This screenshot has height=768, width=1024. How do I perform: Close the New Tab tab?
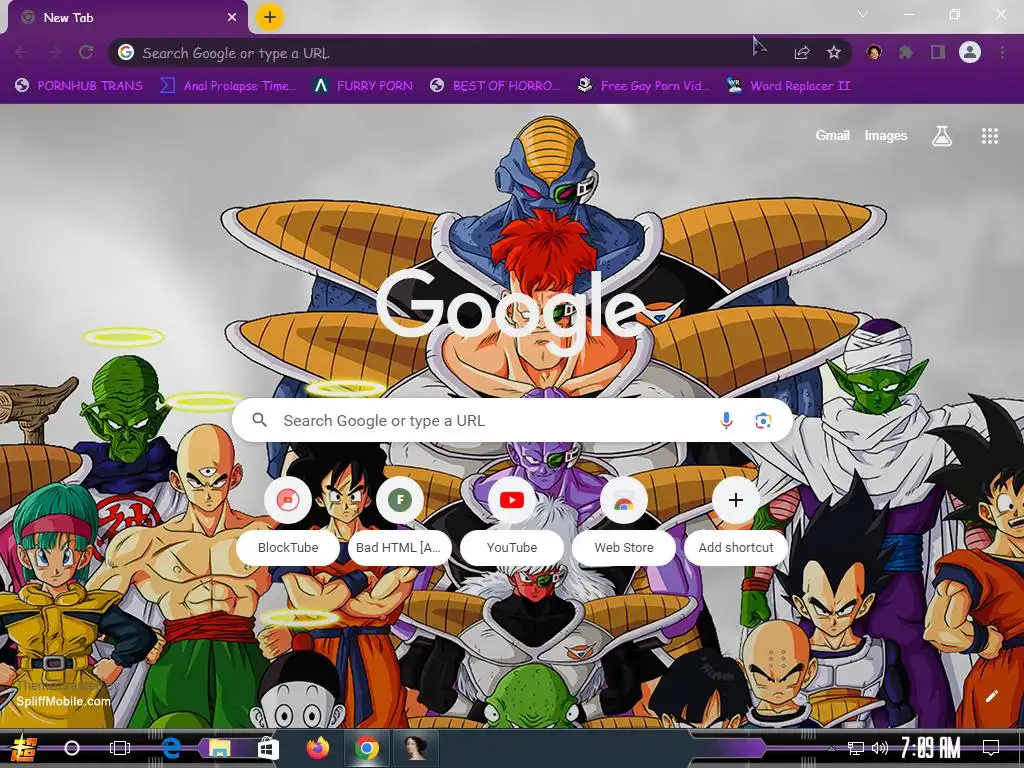tap(232, 18)
